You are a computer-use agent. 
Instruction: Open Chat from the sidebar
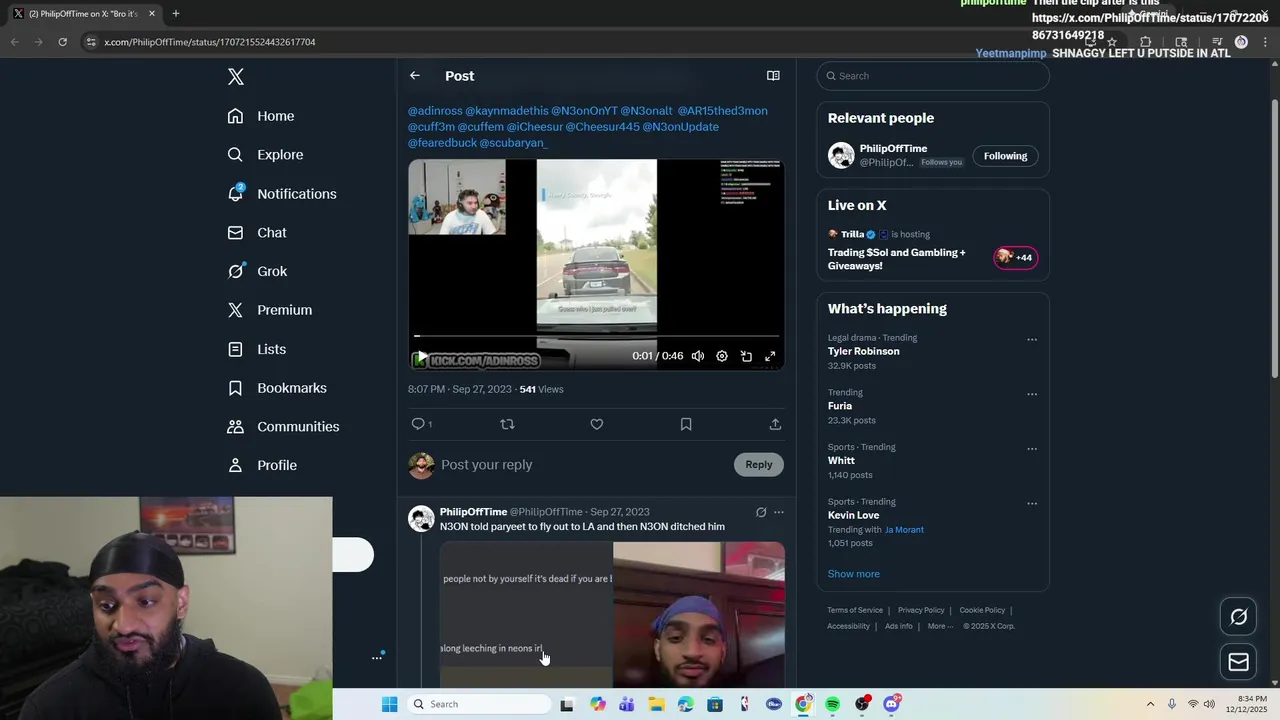click(257, 232)
